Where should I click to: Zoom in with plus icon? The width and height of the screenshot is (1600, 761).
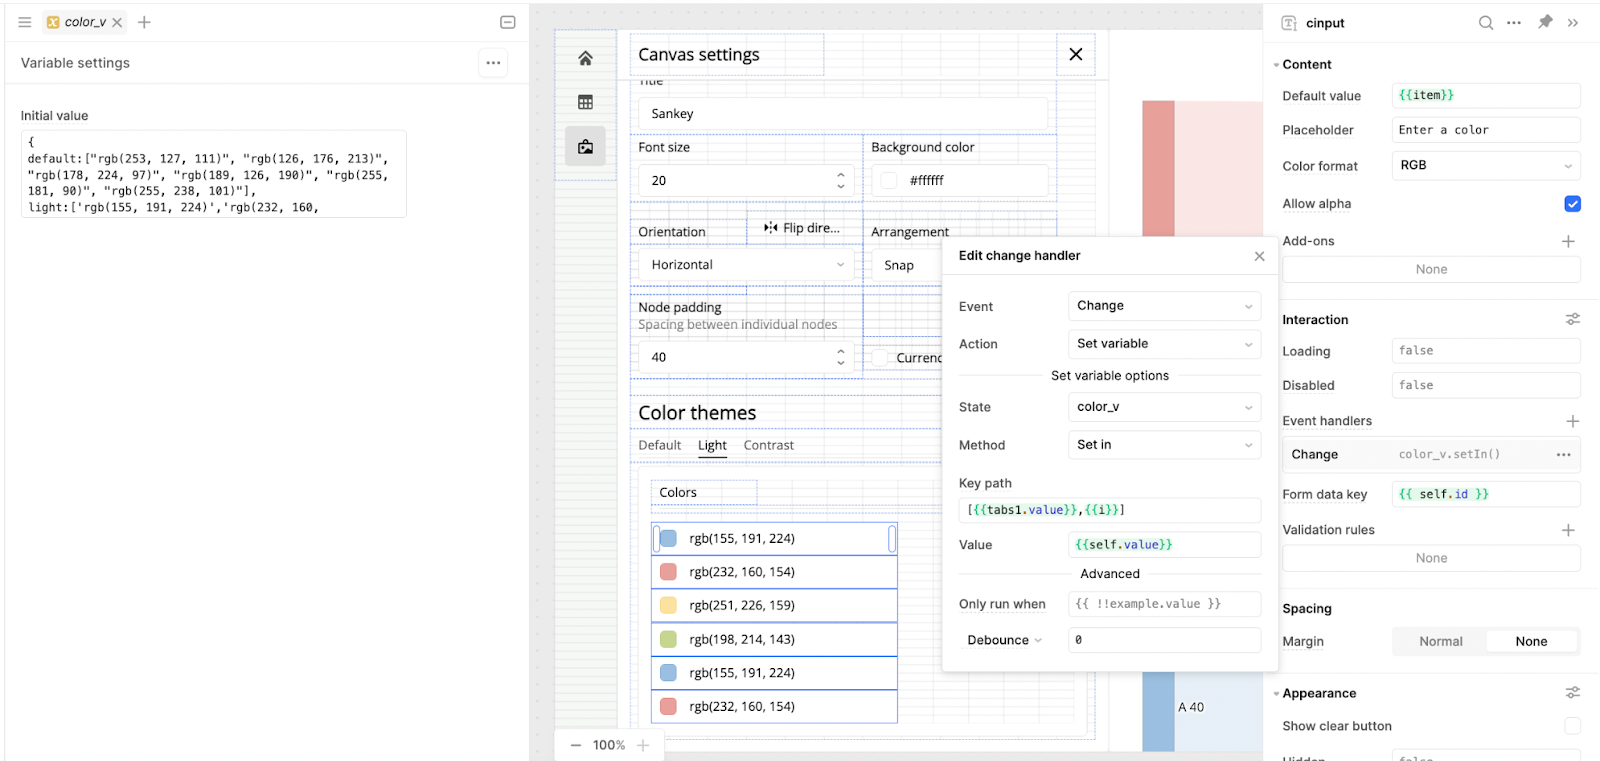643,745
